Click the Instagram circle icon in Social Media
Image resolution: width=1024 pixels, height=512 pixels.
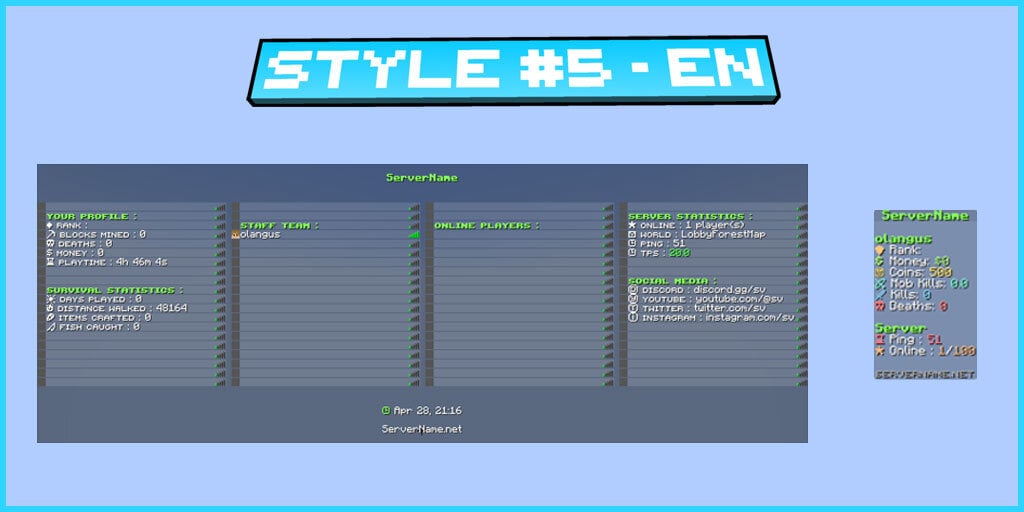[x=632, y=317]
